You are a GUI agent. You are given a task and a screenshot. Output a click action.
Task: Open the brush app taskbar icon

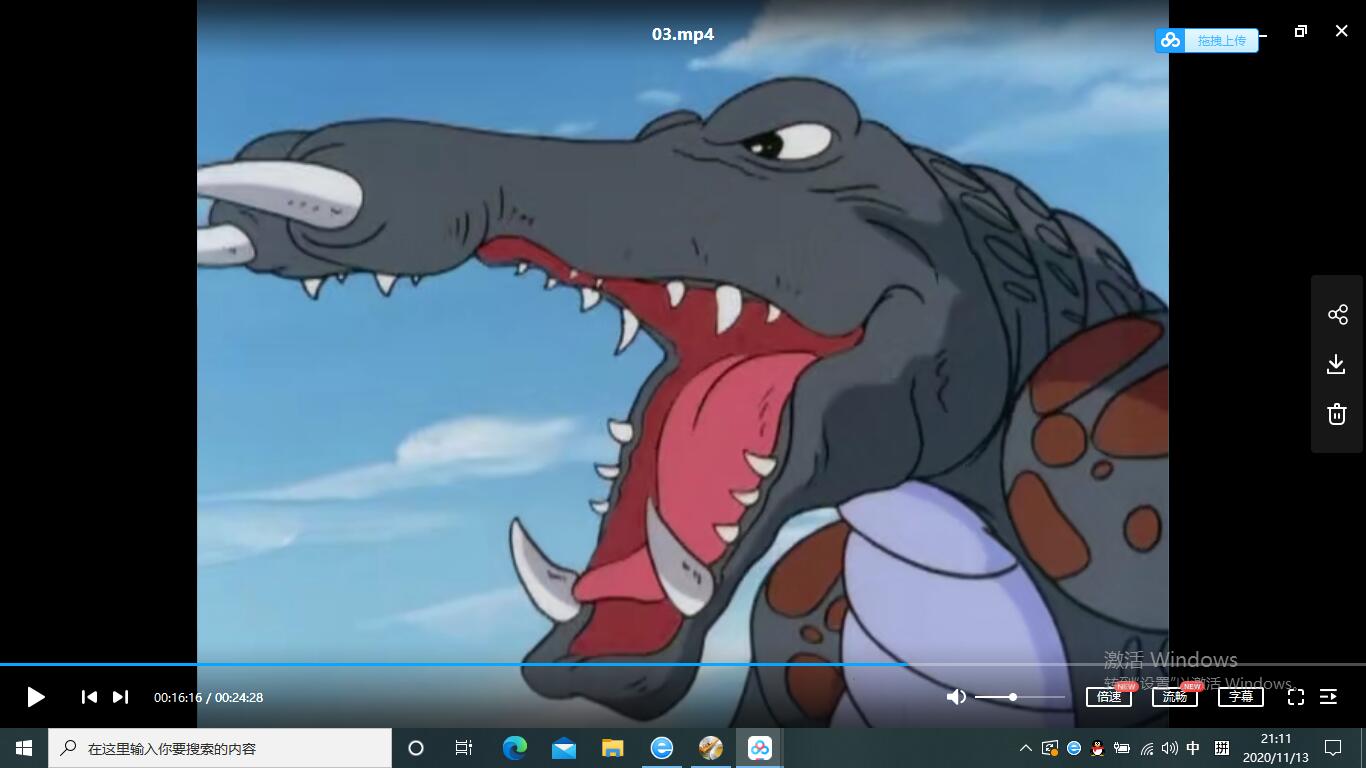point(710,748)
